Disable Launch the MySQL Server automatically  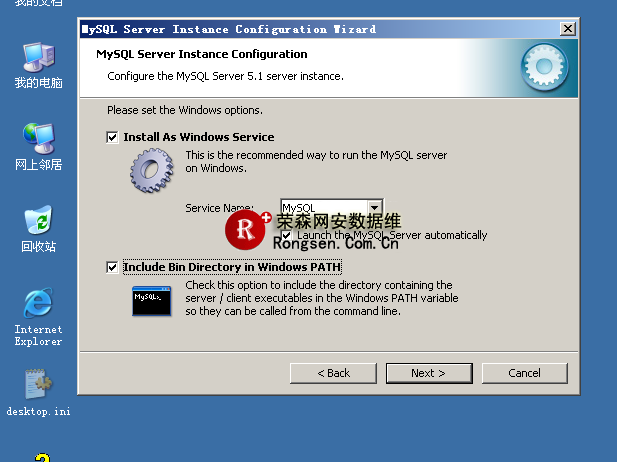click(x=287, y=235)
